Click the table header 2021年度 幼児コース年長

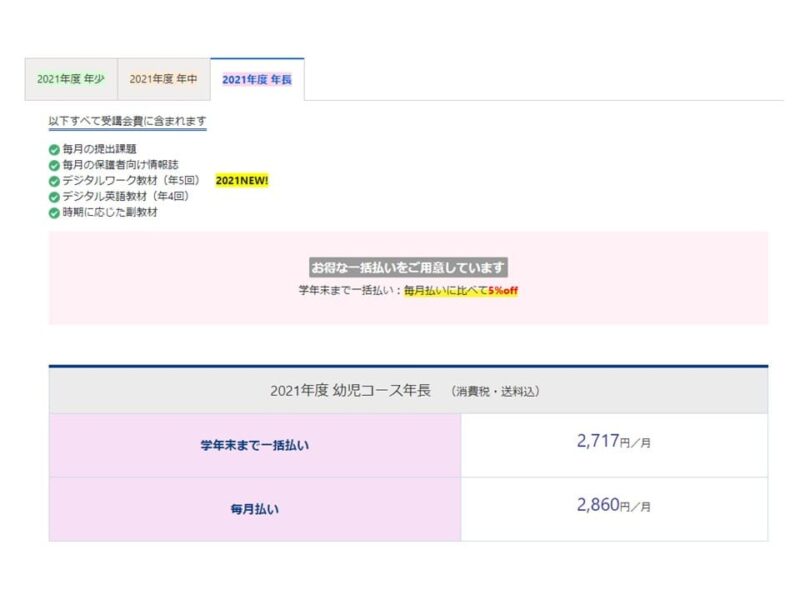pyautogui.click(x=351, y=391)
